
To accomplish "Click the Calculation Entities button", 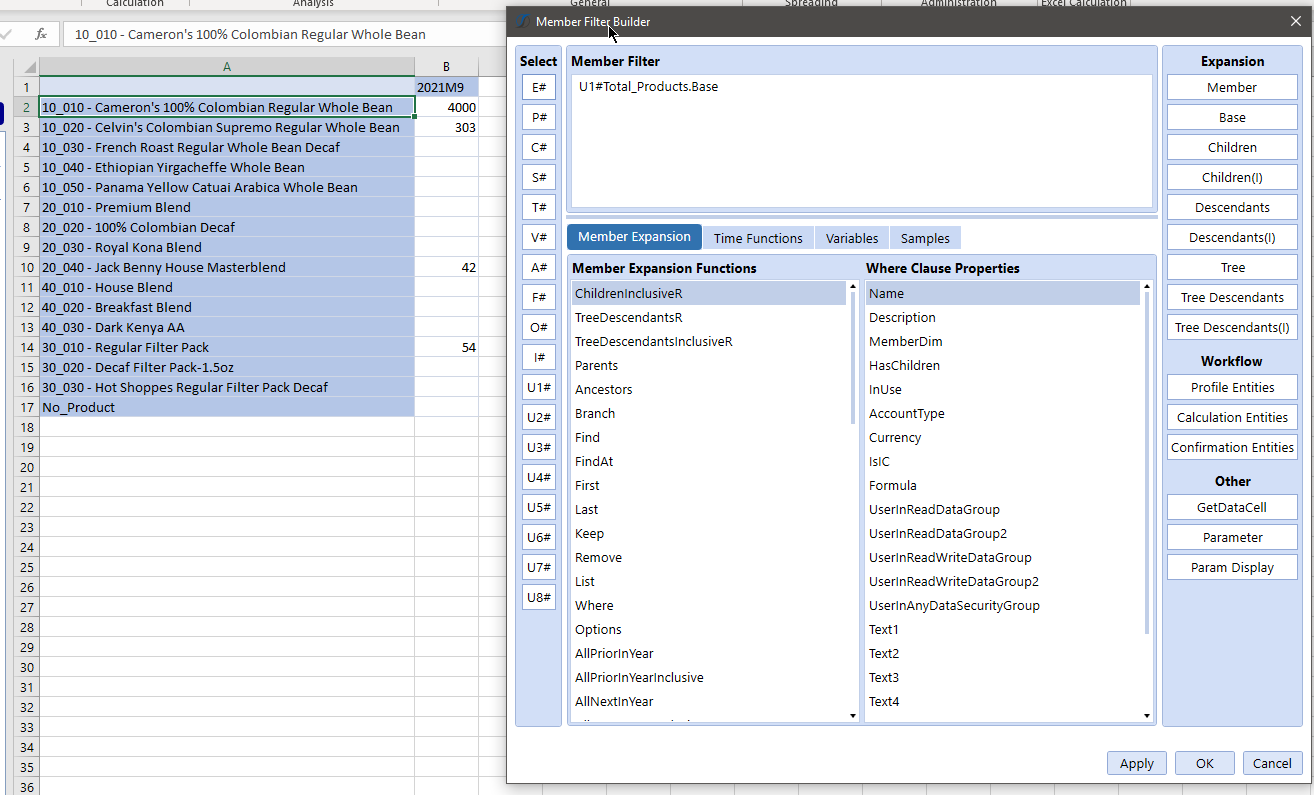I will (x=1232, y=417).
